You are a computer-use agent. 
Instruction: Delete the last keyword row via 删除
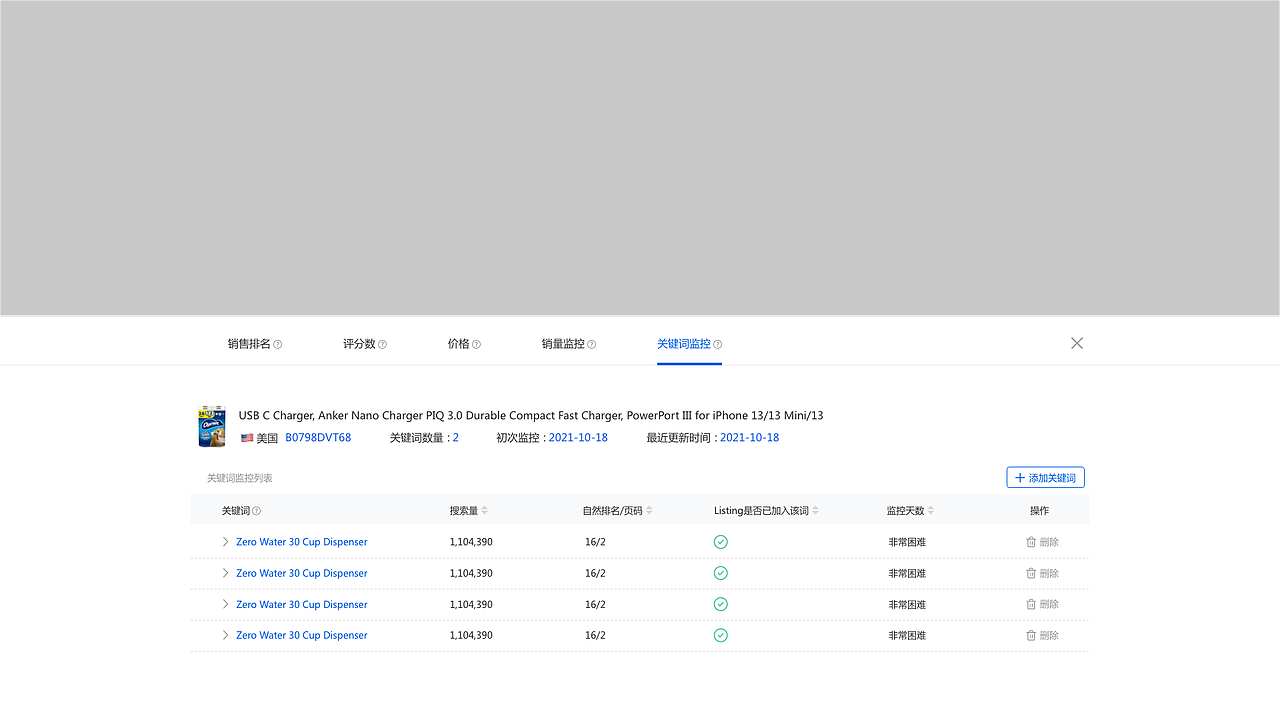click(x=1042, y=635)
